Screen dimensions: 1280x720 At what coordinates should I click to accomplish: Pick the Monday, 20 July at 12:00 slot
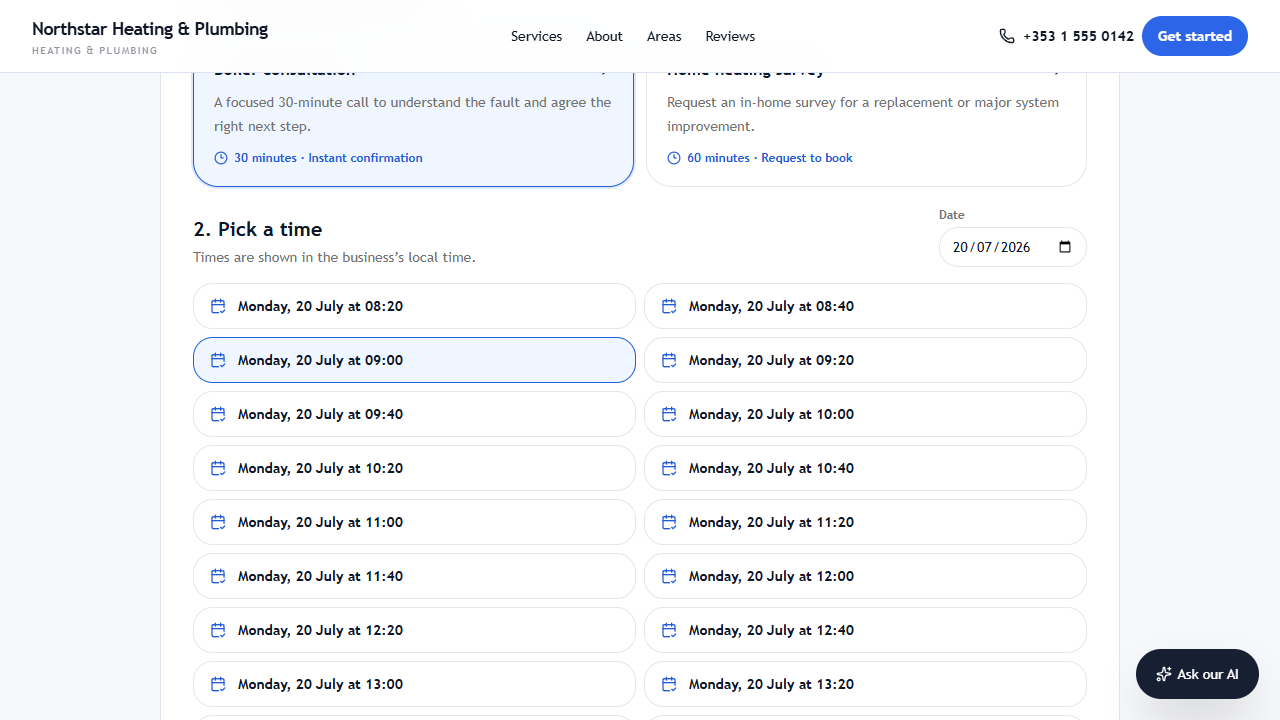[x=865, y=576]
